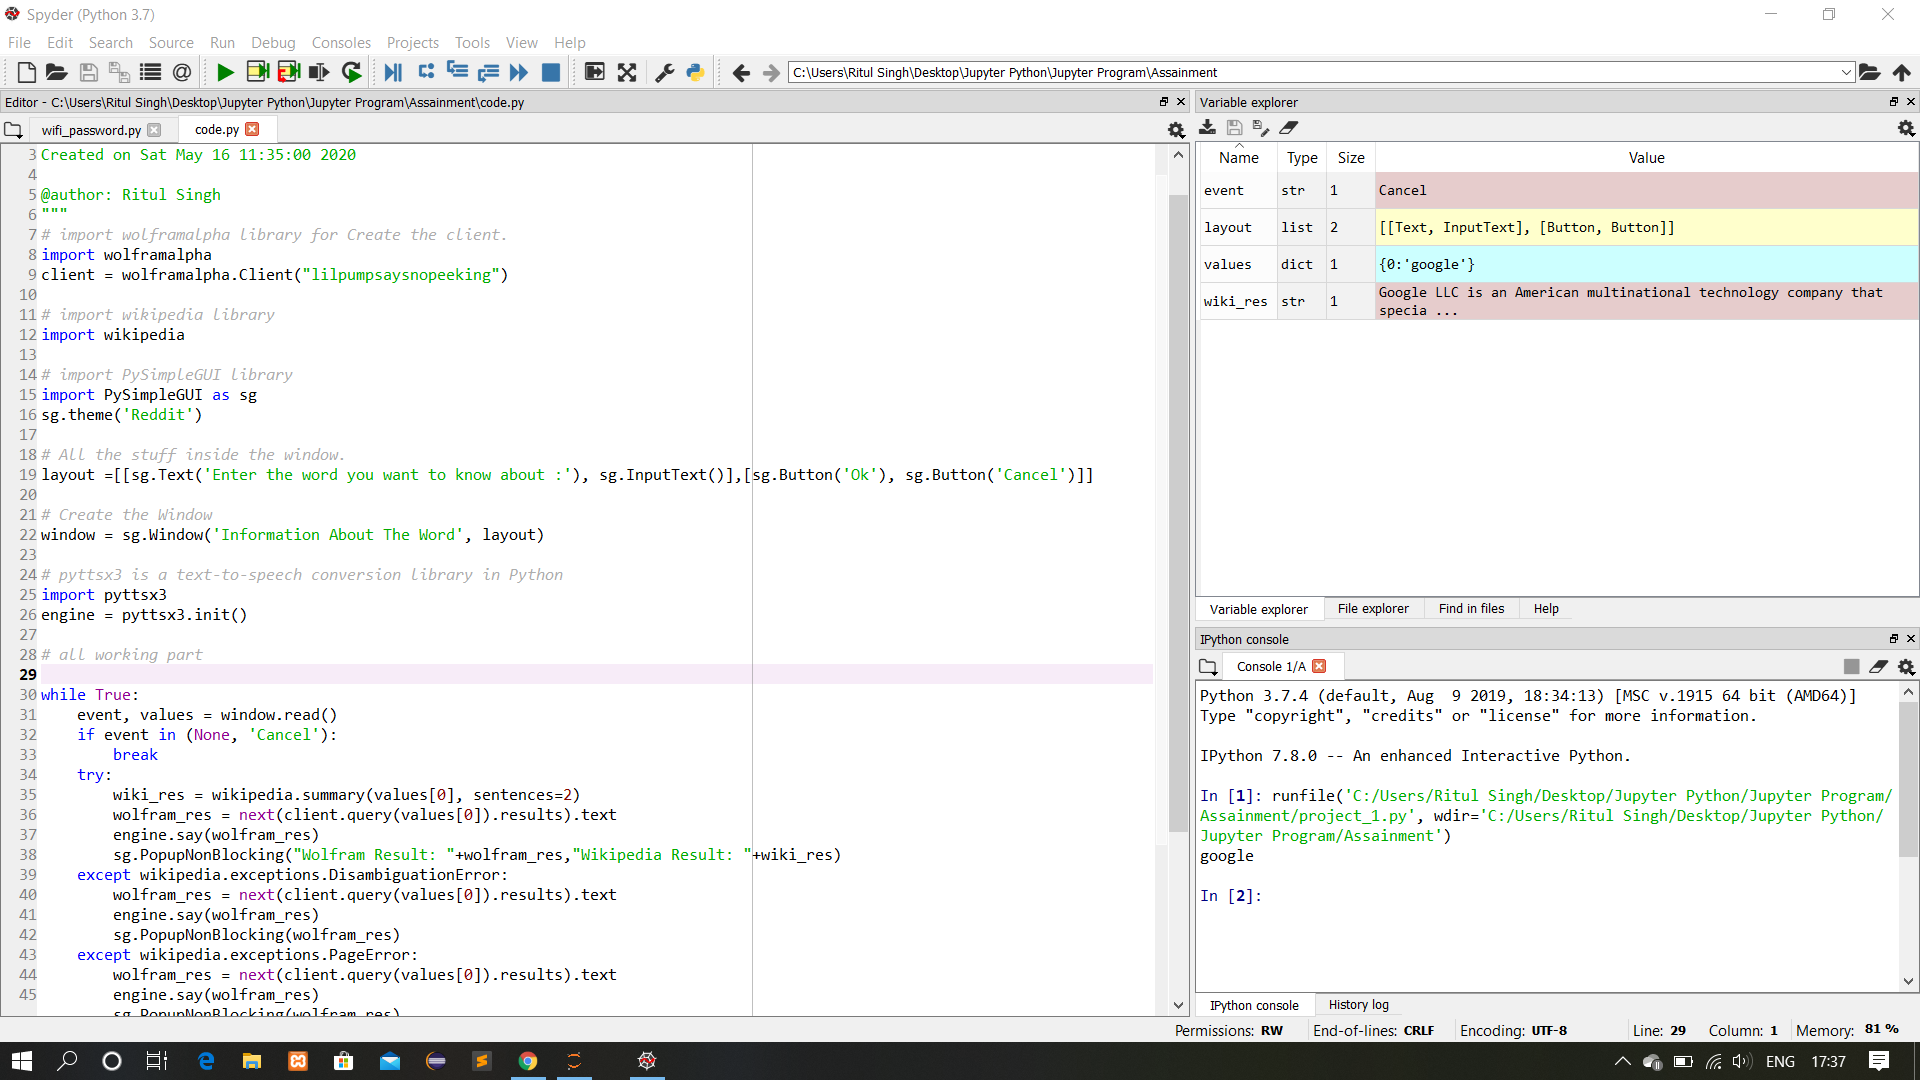1920x1080 pixels.
Task: Run the current selection or line
Action: (319, 72)
